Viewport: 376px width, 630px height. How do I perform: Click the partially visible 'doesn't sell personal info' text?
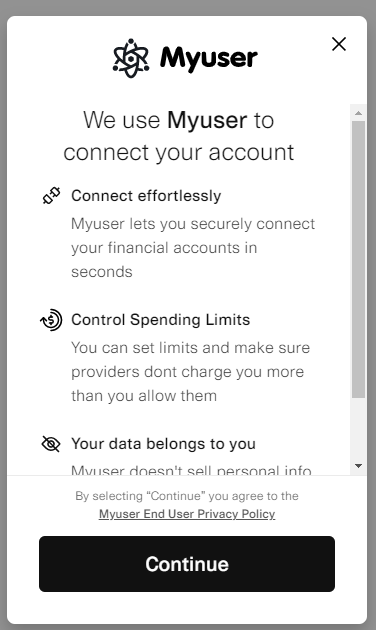point(191,469)
